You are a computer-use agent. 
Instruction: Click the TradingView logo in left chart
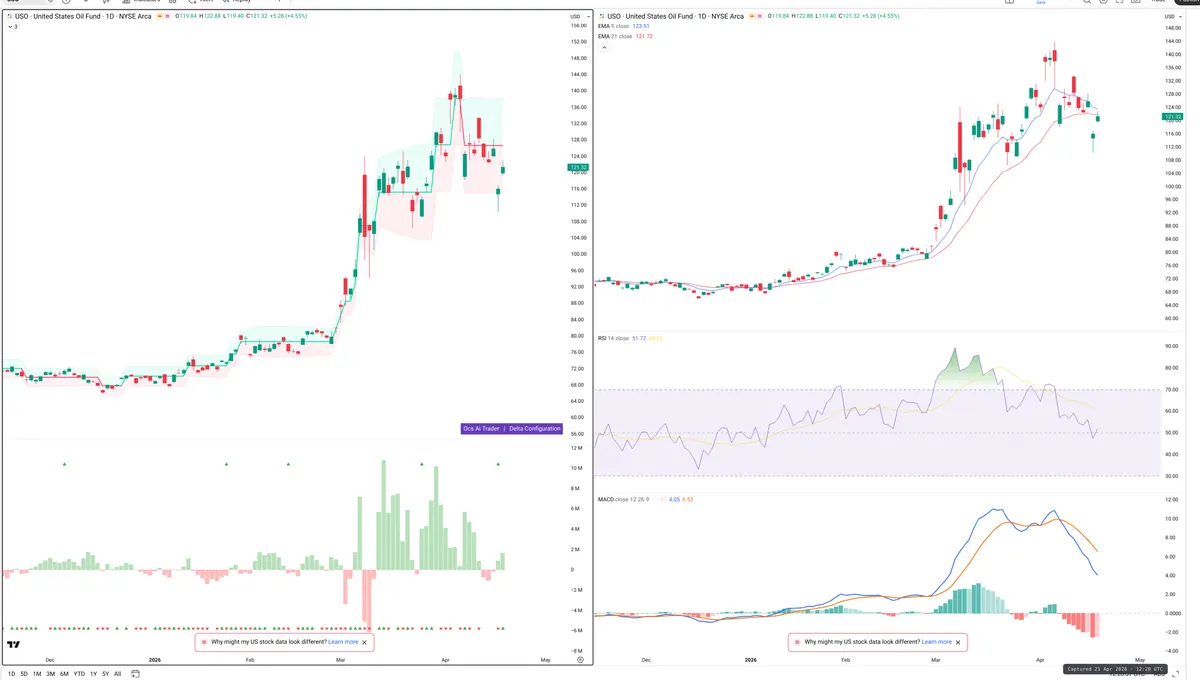14,646
